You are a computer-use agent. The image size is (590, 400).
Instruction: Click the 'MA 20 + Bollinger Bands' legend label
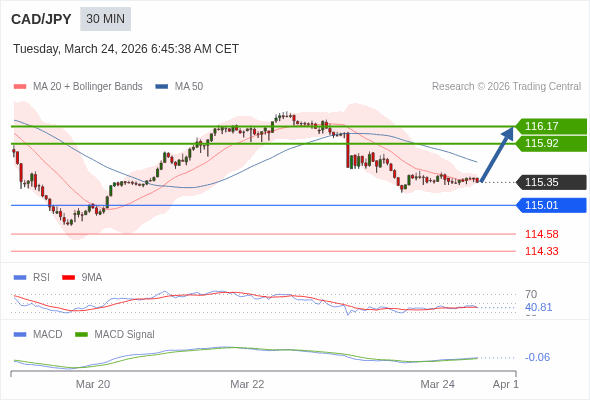pyautogui.click(x=88, y=87)
